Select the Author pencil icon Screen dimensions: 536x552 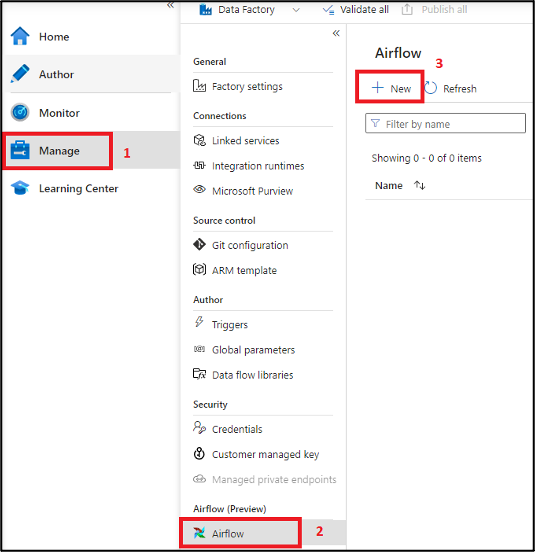click(x=20, y=74)
